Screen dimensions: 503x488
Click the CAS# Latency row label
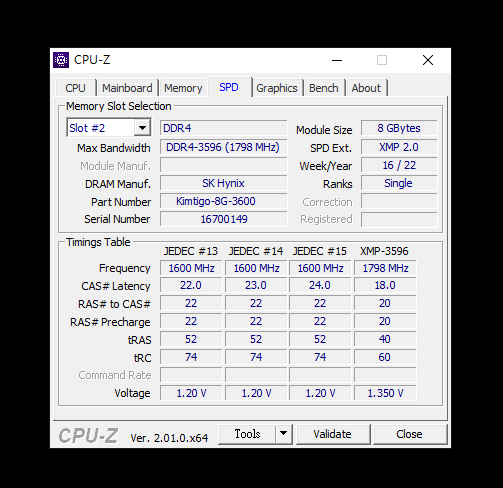[x=116, y=286]
